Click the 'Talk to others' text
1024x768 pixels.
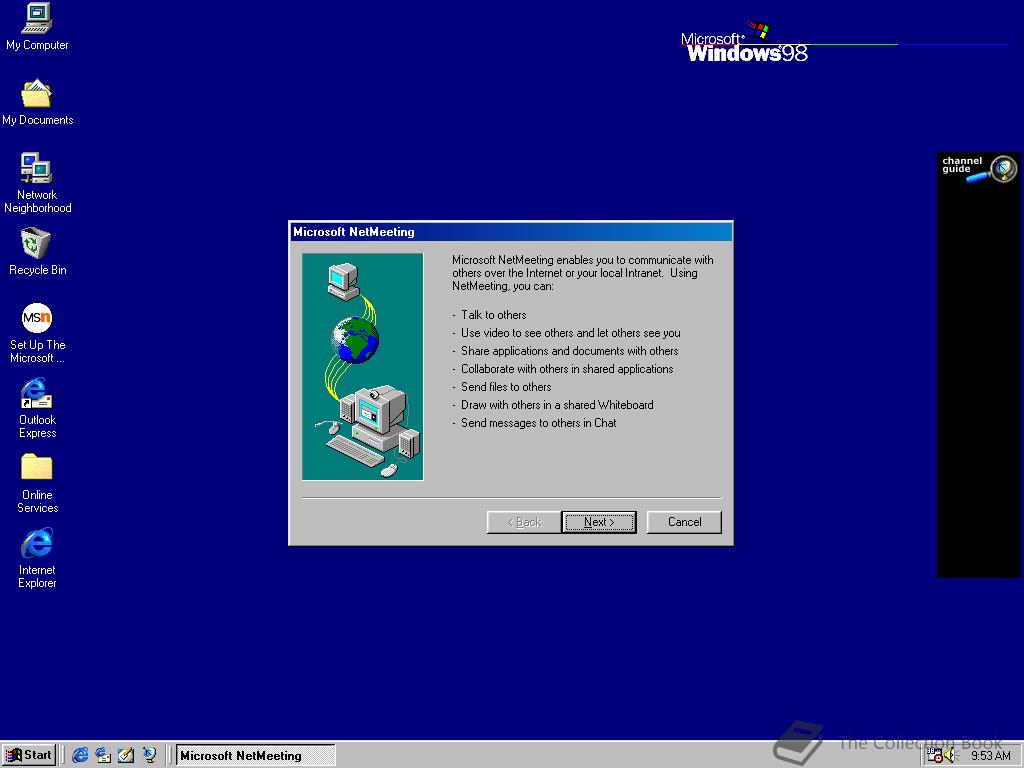[493, 315]
